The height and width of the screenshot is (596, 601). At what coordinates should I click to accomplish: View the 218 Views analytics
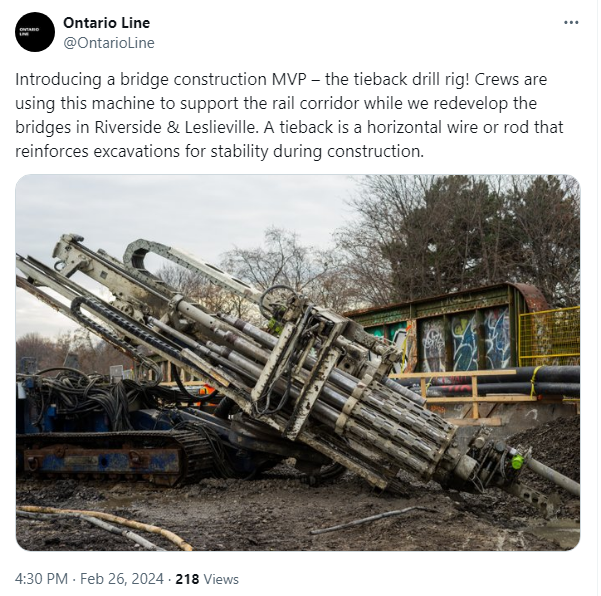tap(207, 579)
